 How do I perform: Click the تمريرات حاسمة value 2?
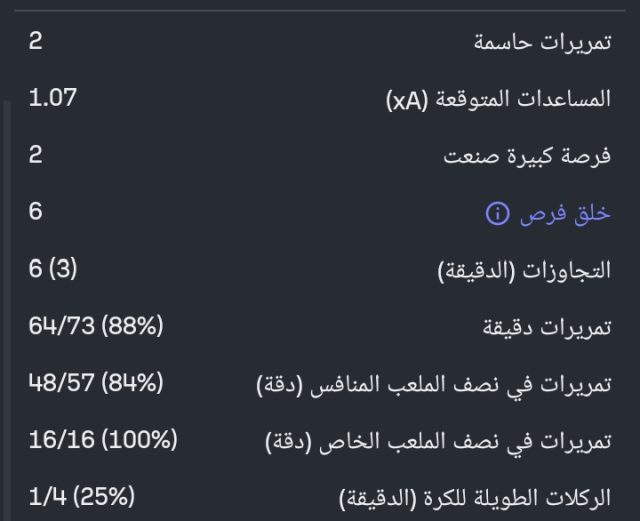pos(35,42)
